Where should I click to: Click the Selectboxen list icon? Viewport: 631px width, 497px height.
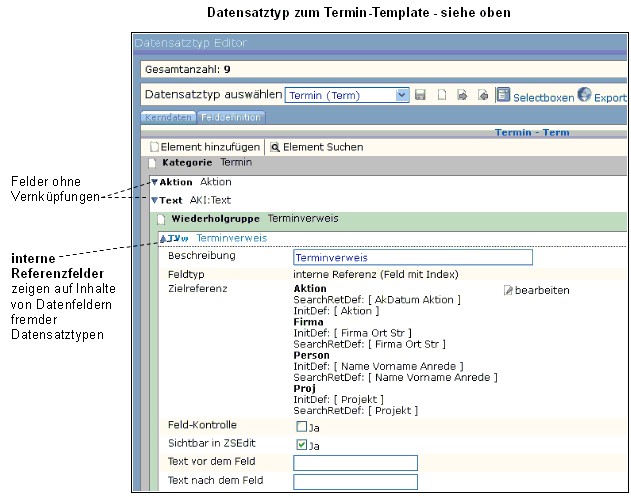coord(503,95)
